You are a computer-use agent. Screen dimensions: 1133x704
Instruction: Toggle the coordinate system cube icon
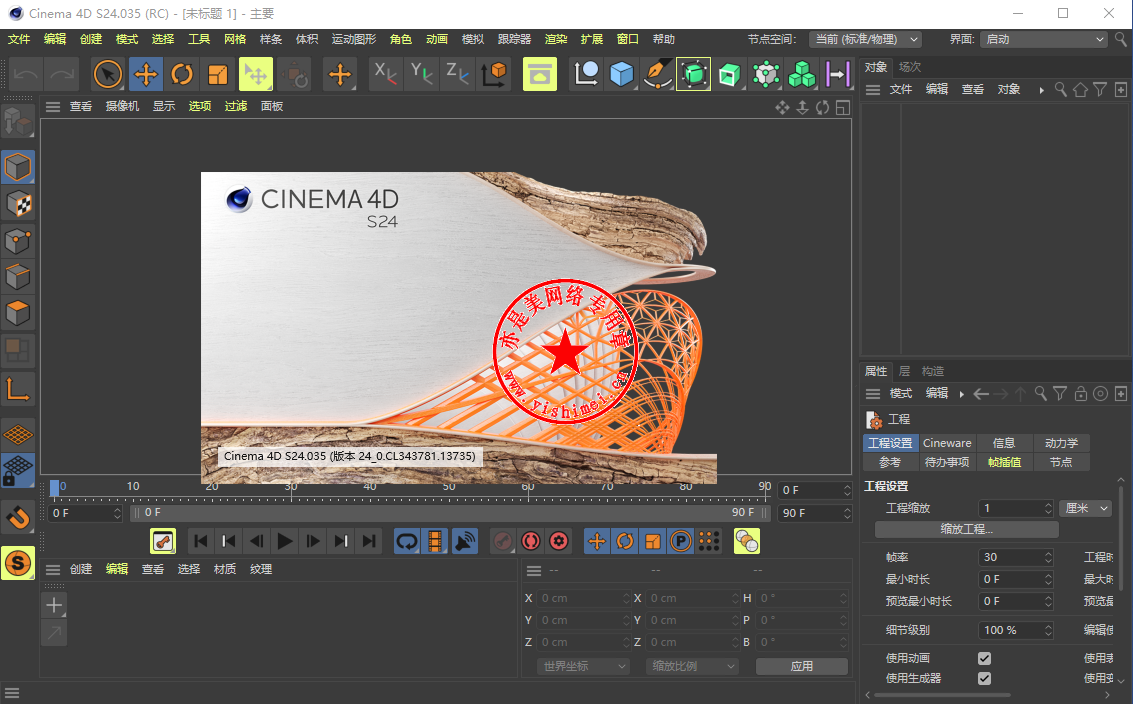click(495, 74)
